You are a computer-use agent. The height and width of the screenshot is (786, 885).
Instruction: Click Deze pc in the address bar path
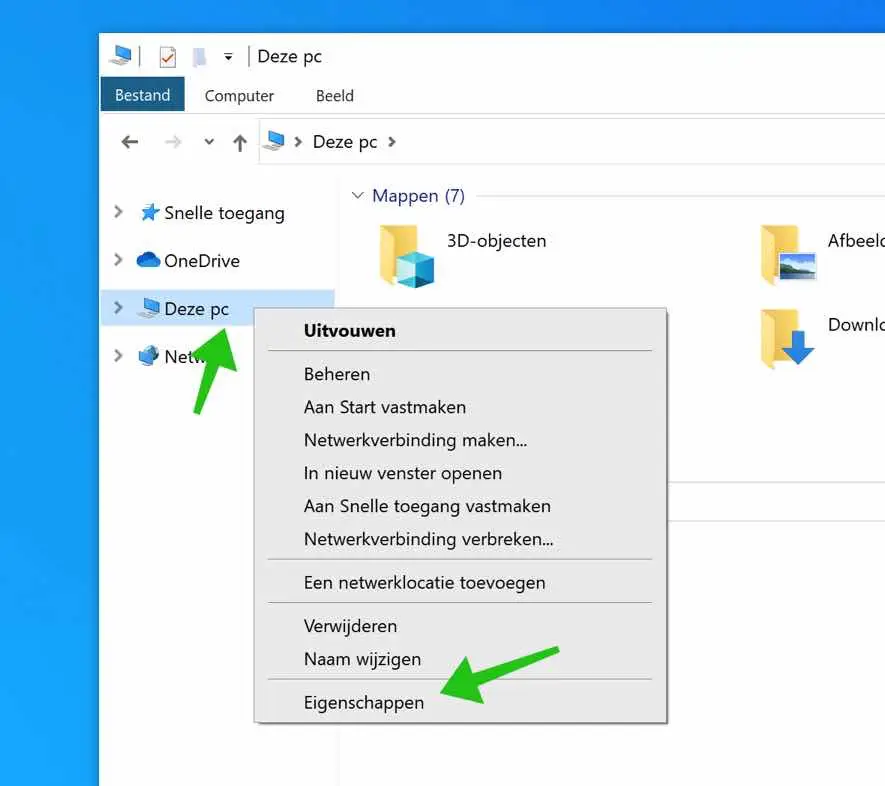click(345, 142)
